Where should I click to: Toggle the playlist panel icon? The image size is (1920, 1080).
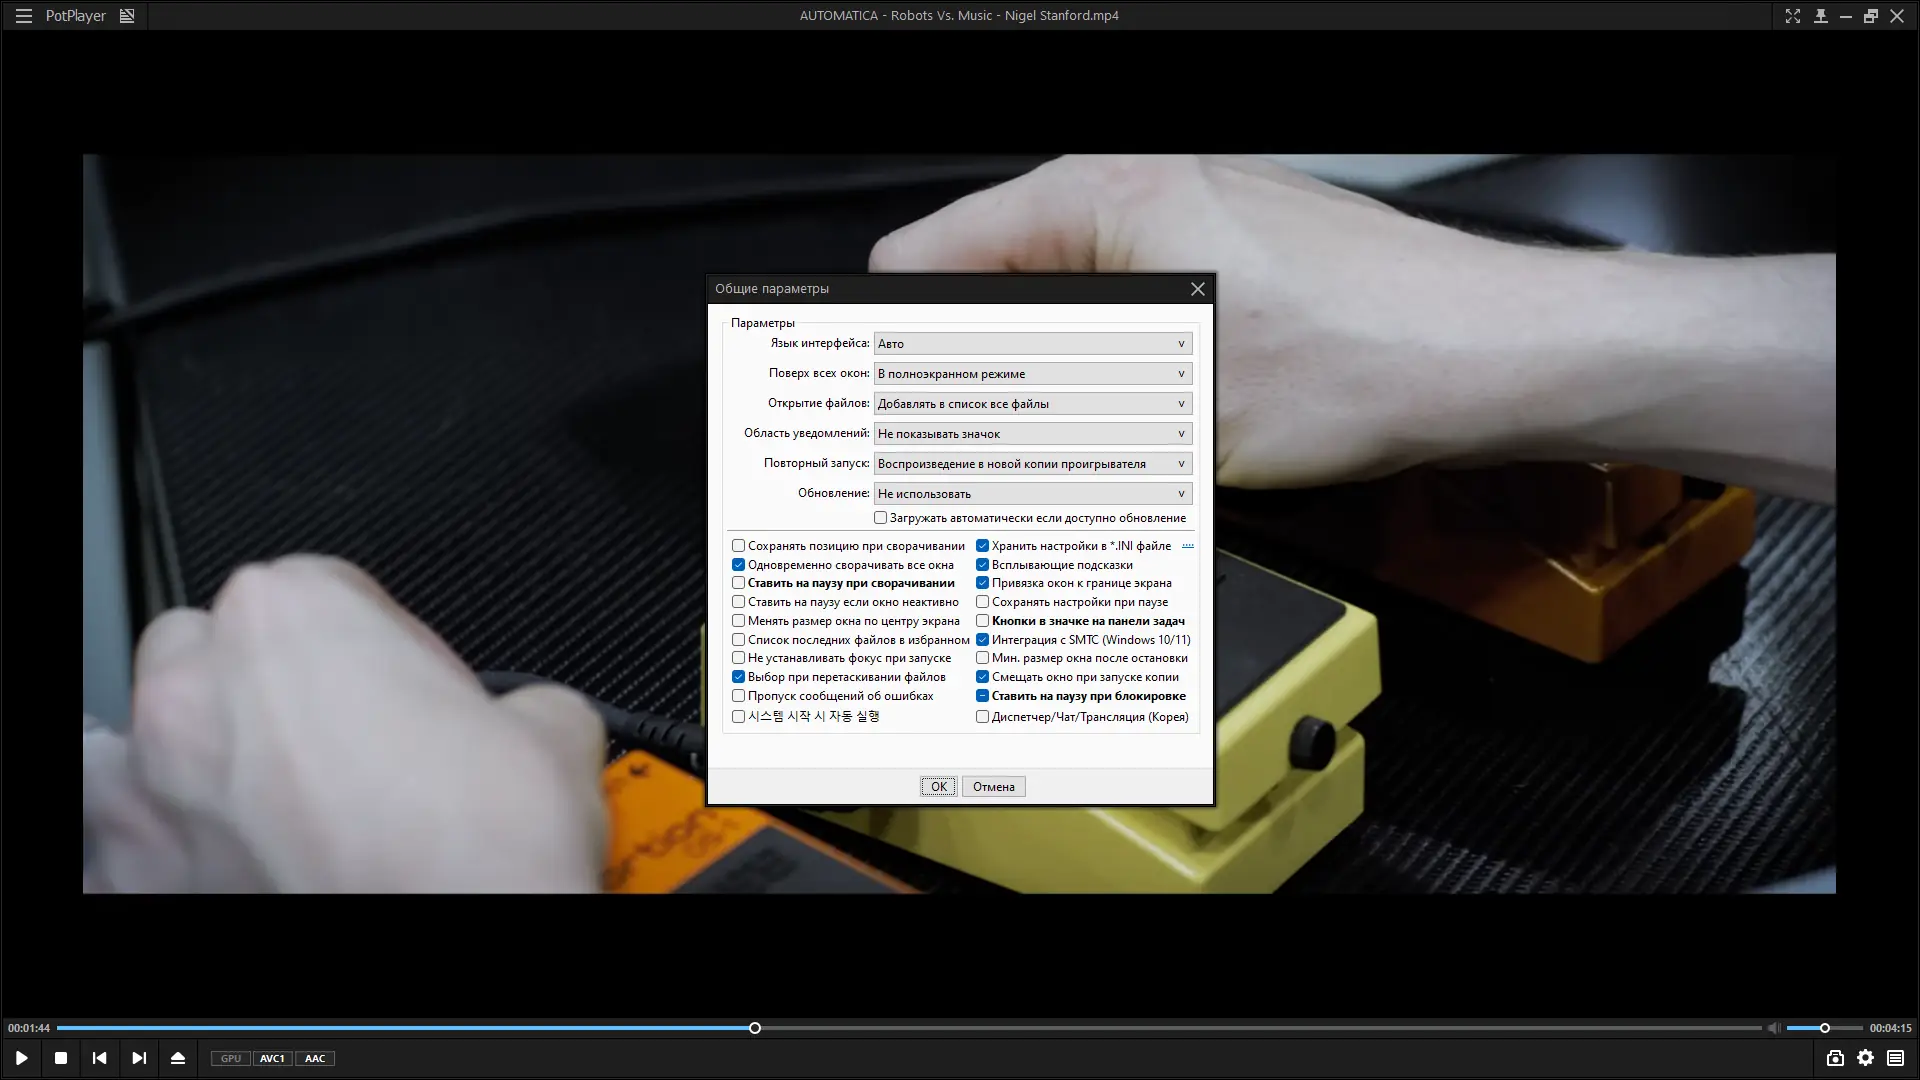pyautogui.click(x=1895, y=1058)
